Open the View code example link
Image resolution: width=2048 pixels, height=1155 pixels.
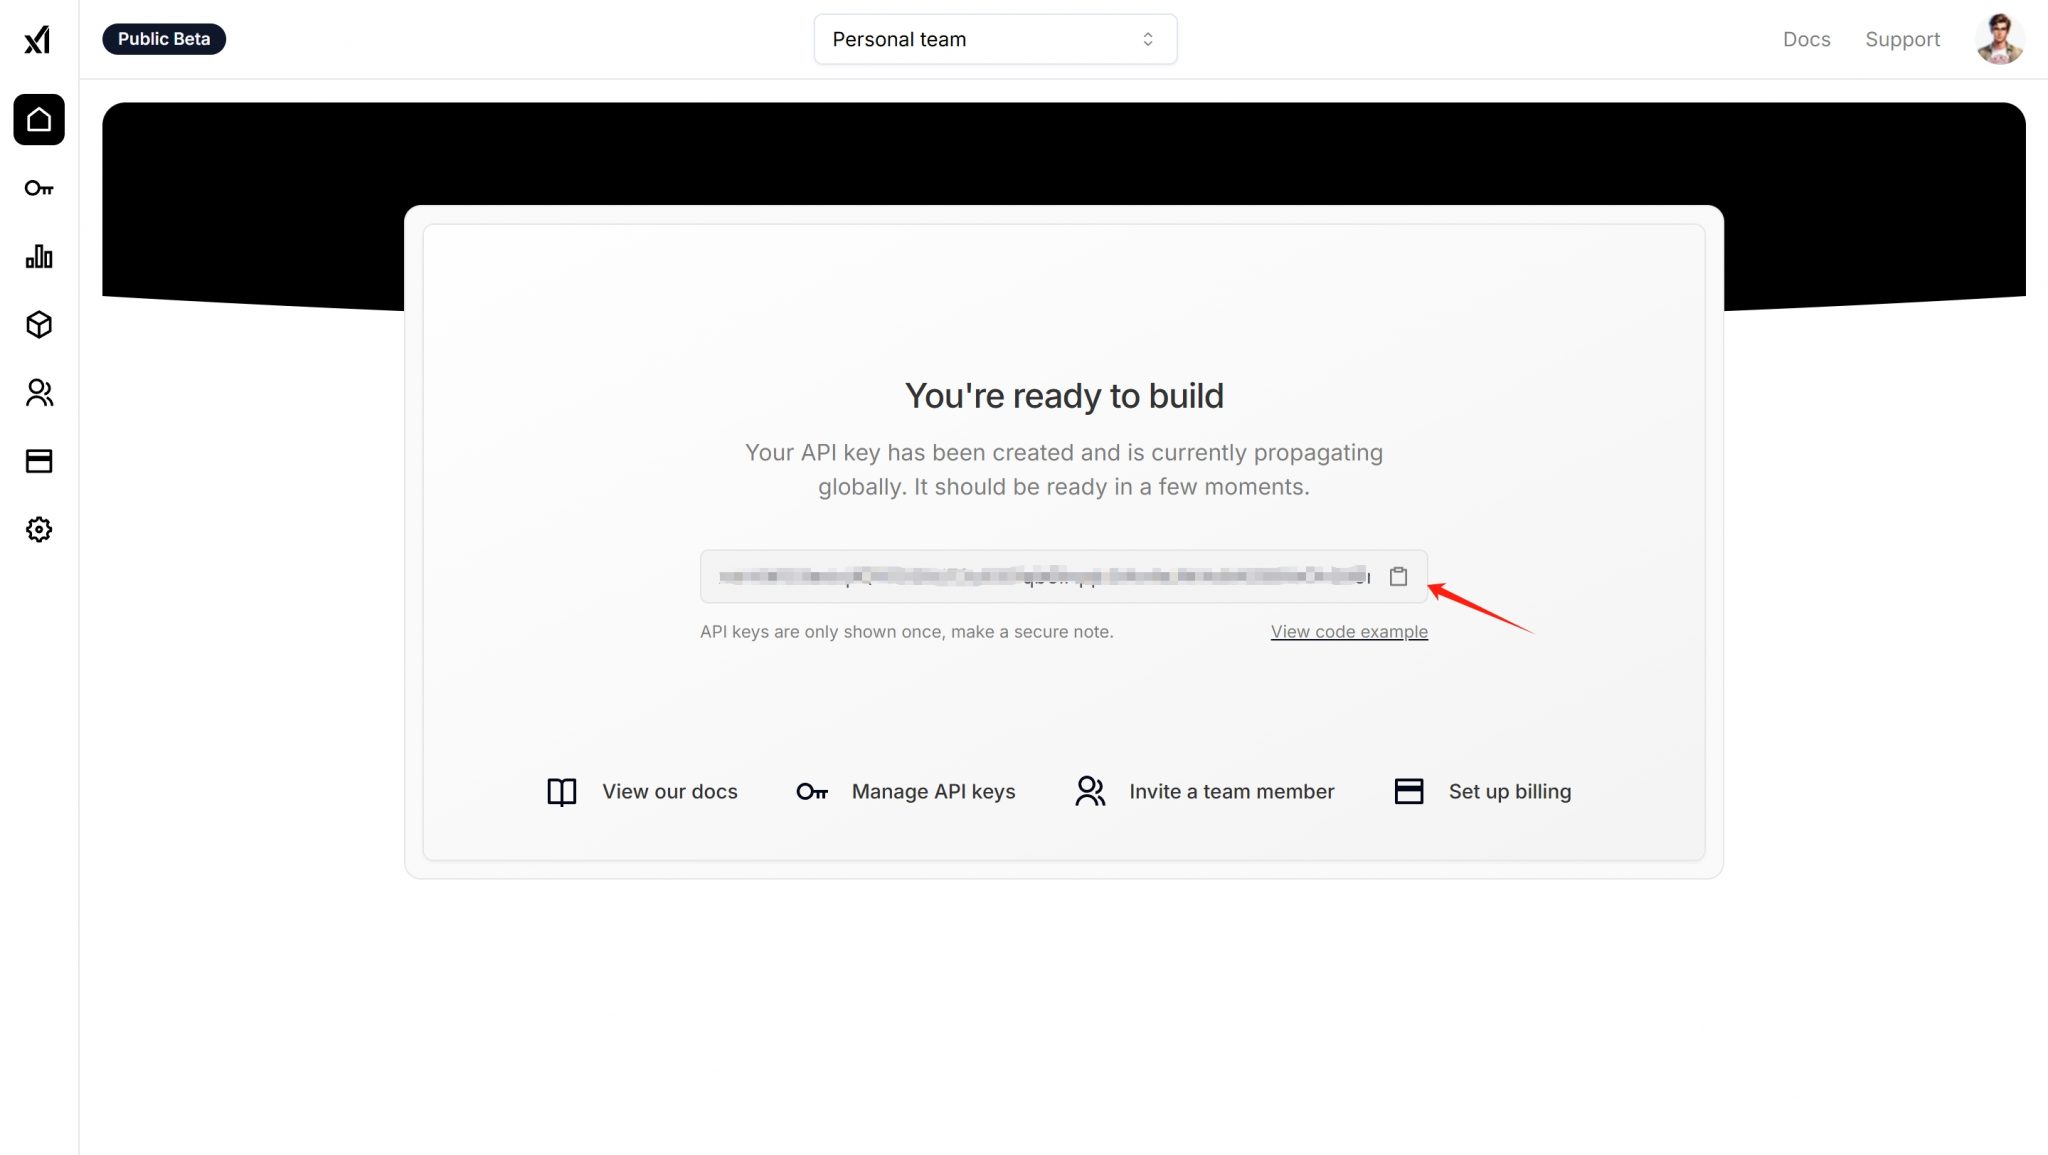tap(1348, 631)
